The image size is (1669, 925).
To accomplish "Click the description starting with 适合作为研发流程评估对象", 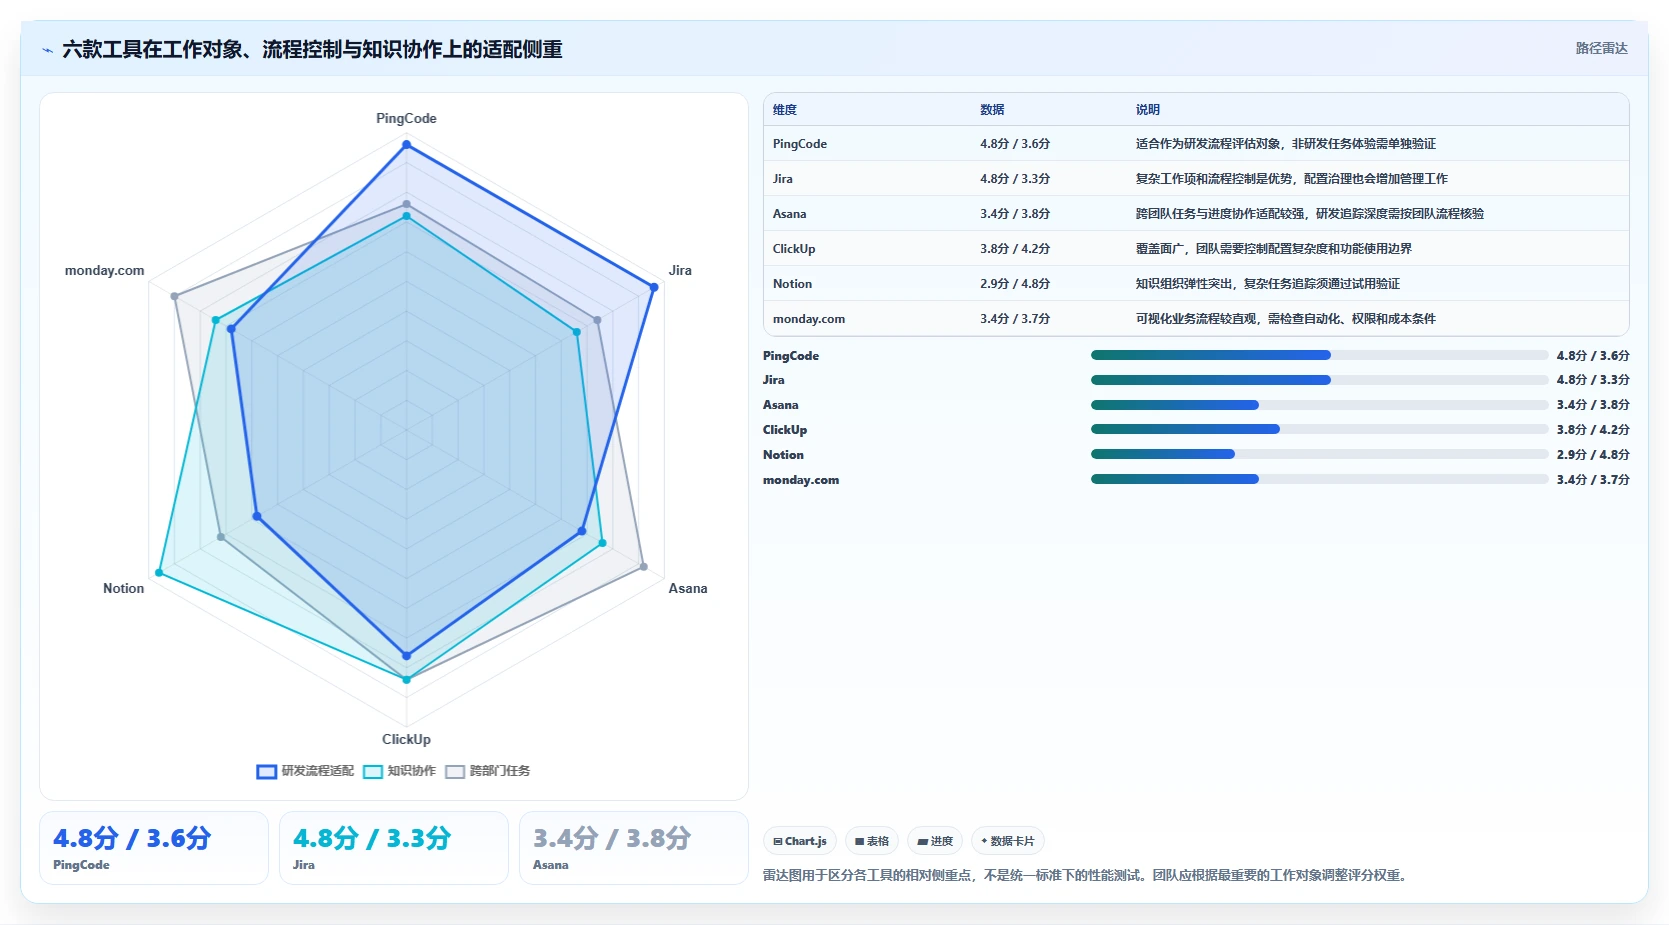I will [1286, 144].
